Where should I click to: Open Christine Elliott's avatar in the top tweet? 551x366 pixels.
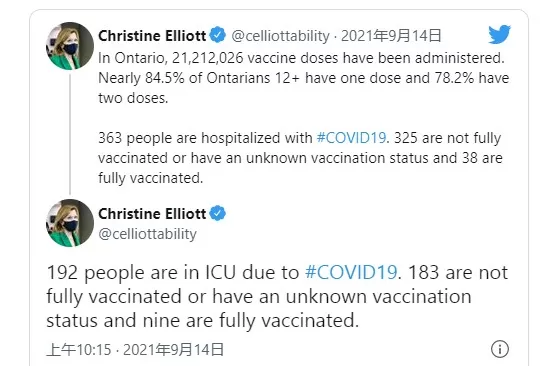[70, 46]
